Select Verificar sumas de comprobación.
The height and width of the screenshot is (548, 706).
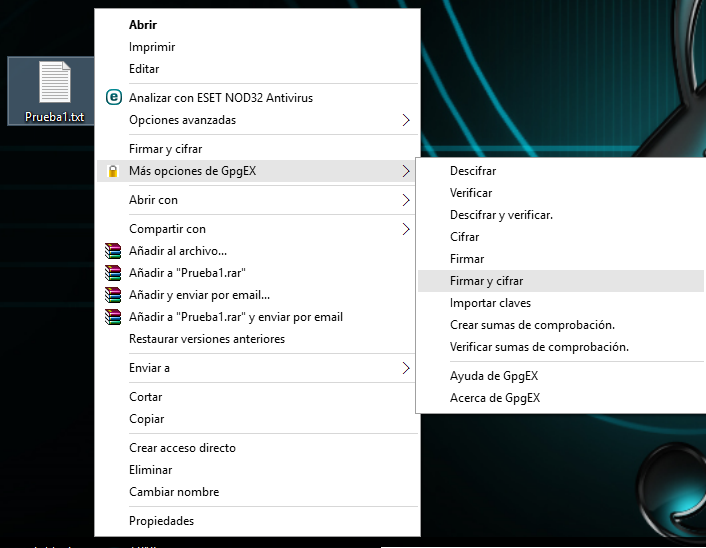click(561, 347)
